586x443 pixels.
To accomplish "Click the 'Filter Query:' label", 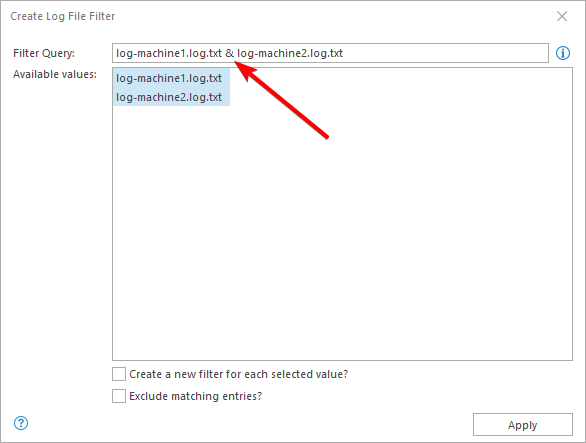I will [44, 53].
